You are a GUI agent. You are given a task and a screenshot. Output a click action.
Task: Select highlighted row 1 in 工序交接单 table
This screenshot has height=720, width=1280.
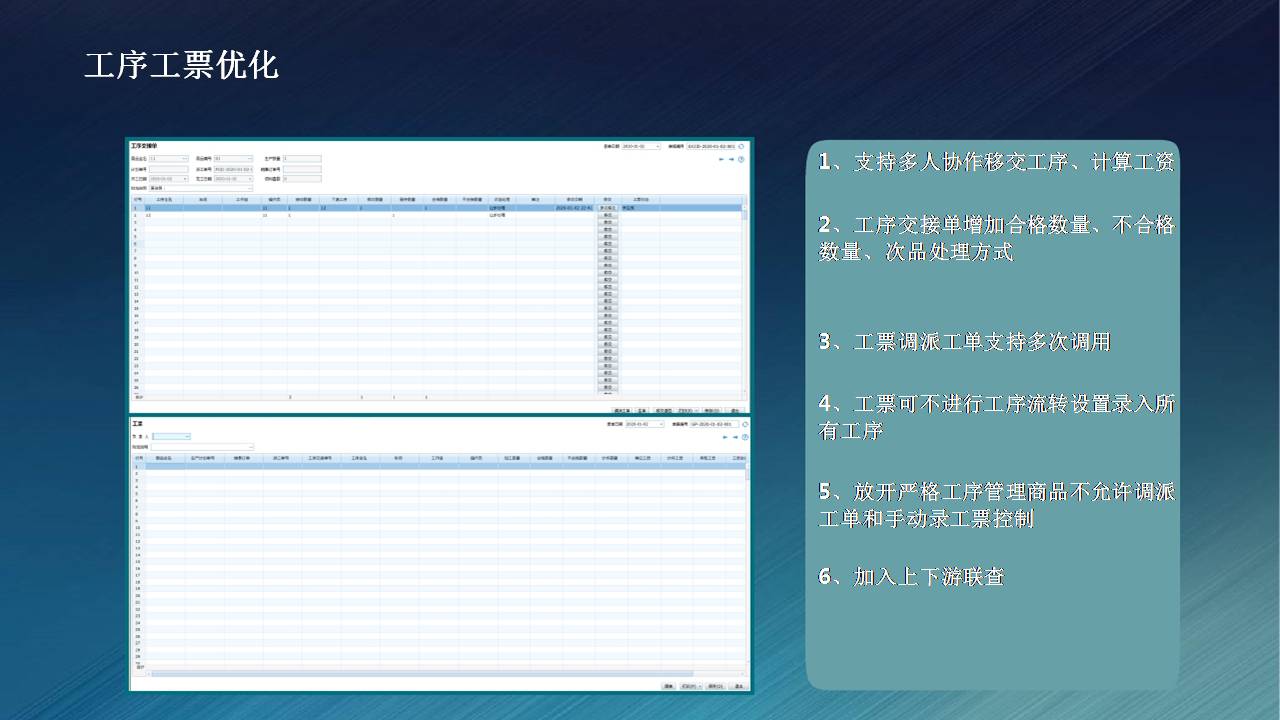click(x=437, y=208)
